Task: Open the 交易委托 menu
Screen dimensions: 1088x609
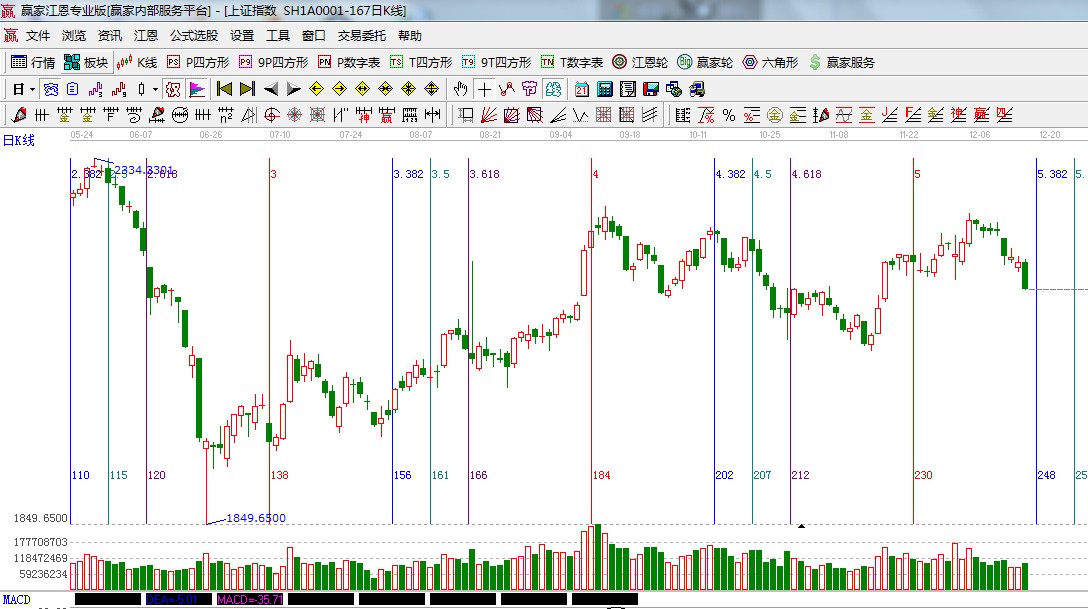Action: (361, 36)
